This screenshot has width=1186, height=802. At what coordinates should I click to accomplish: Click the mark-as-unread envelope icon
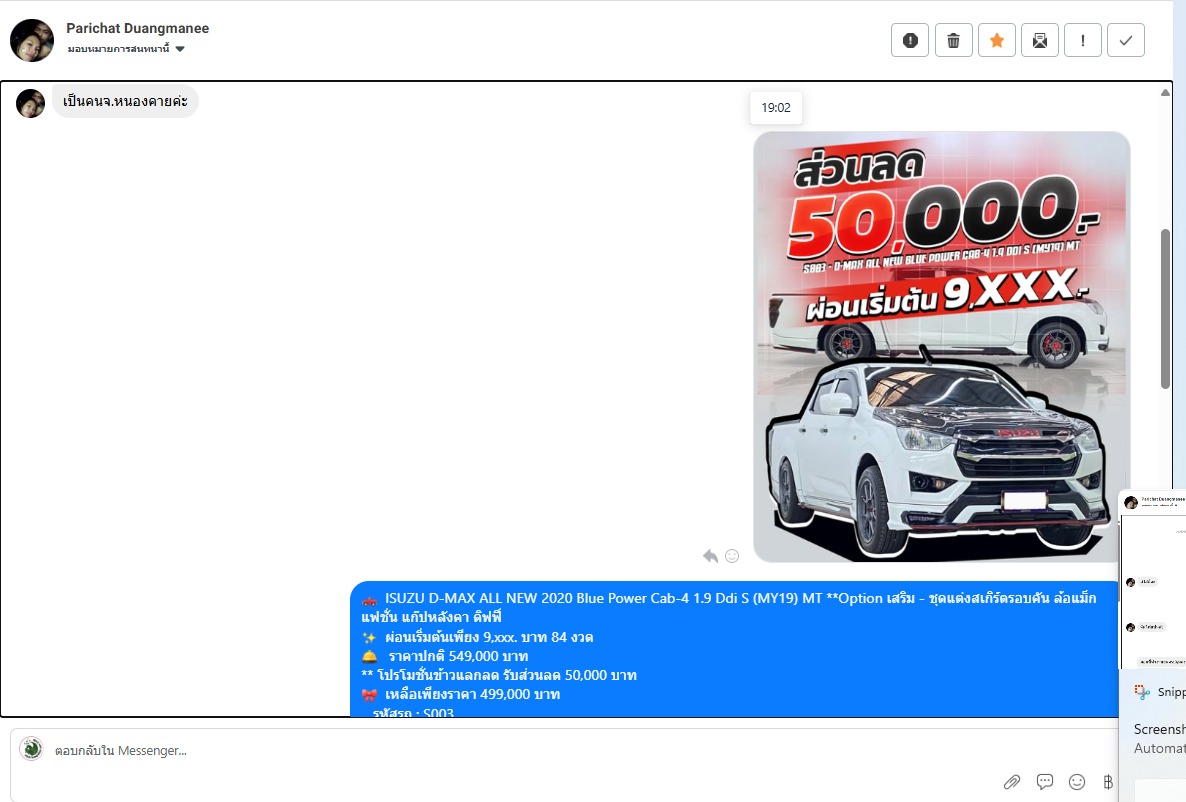tap(1040, 40)
